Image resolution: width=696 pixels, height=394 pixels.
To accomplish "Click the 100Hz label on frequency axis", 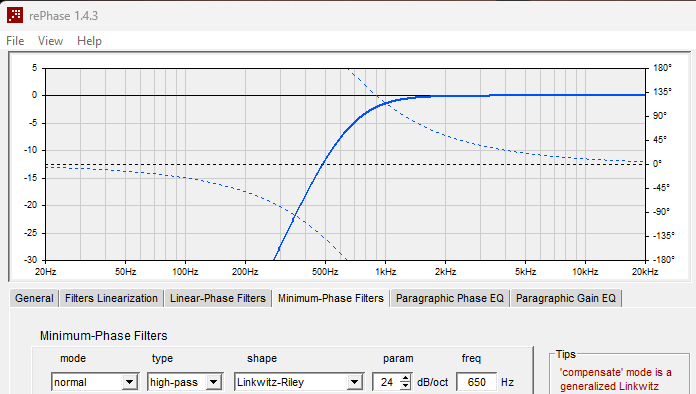I will pos(185,272).
